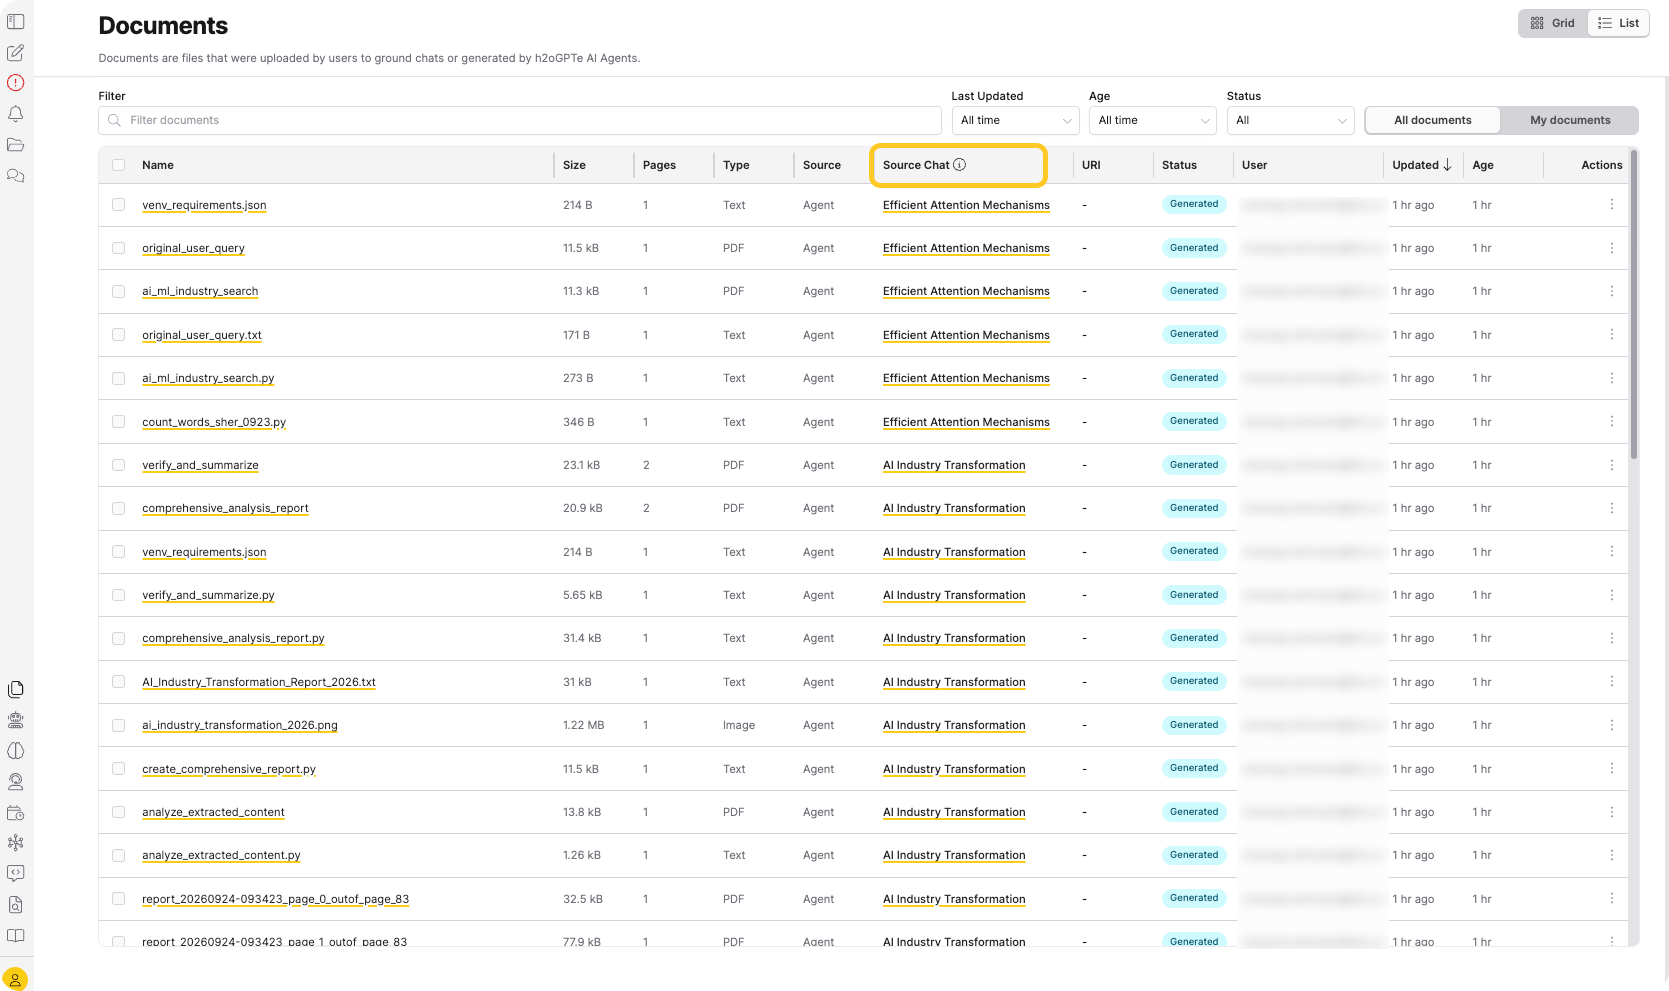Open the network graph nodes icon

pos(16,843)
